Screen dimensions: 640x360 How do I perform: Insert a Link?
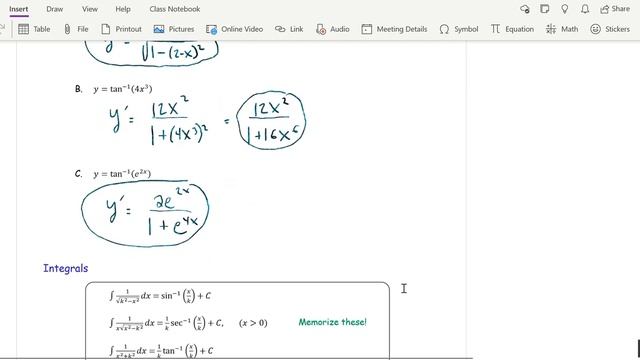pos(289,29)
